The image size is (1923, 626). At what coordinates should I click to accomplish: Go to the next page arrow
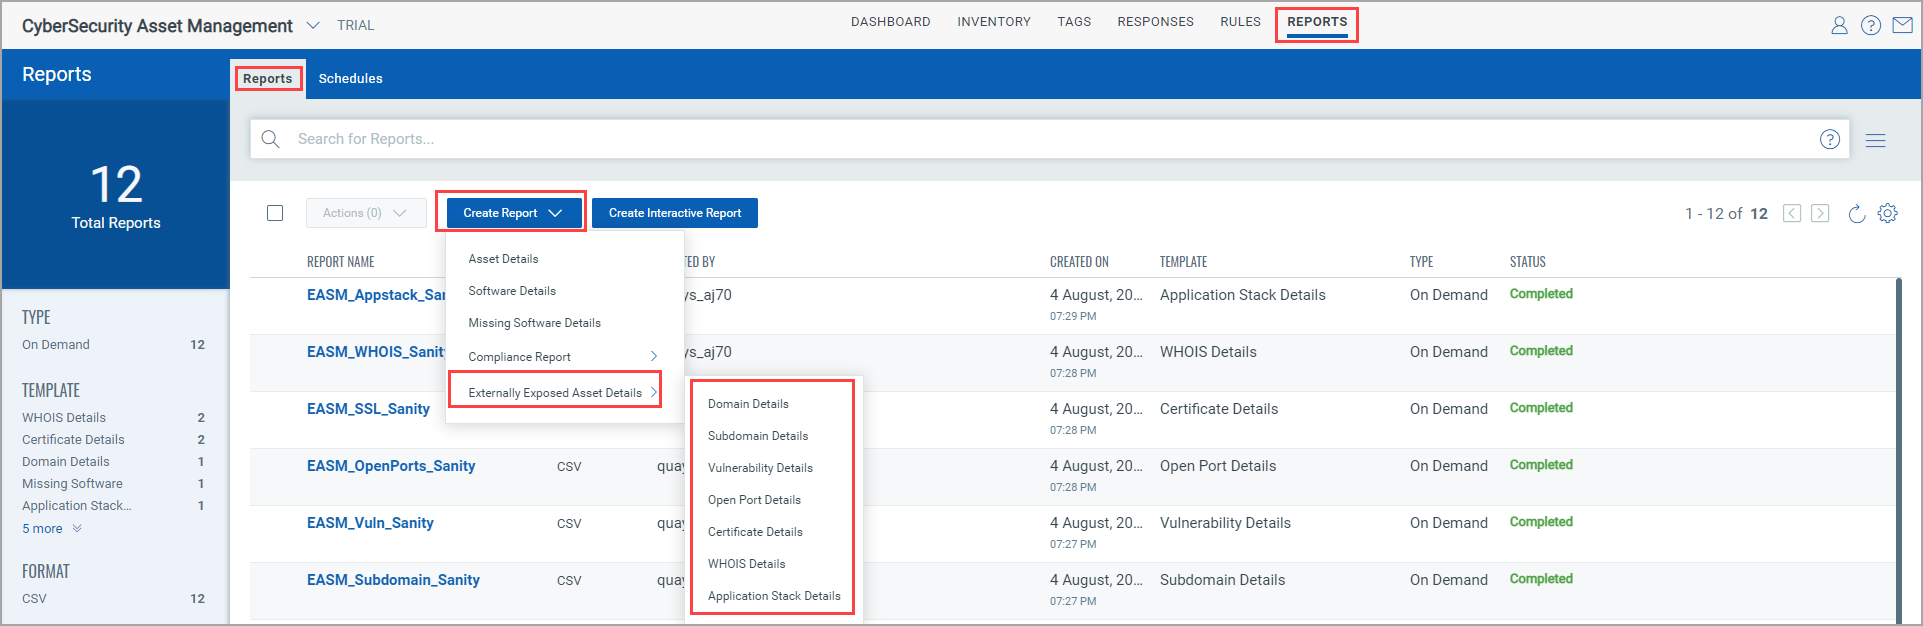[x=1820, y=214]
